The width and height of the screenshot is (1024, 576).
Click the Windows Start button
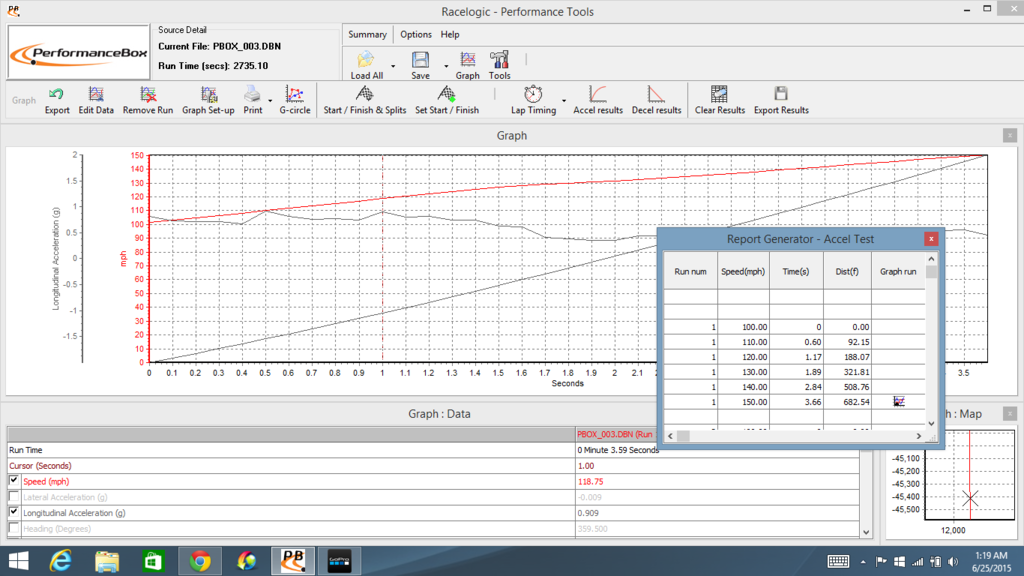tap(18, 561)
